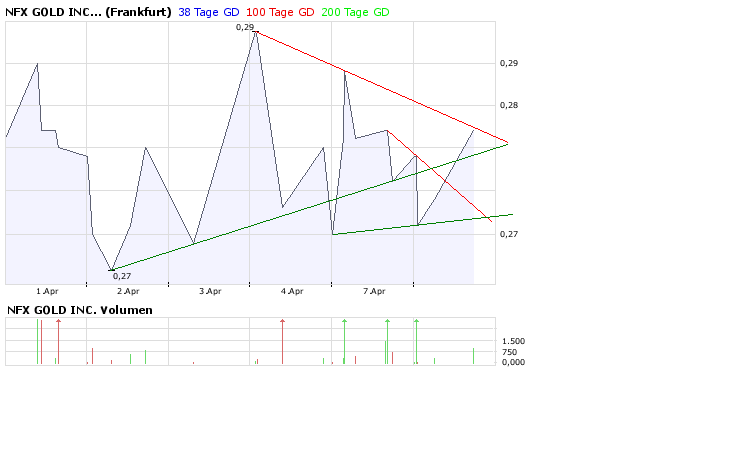Click the 0,27 low annotation below the chart bottom
Screen dimensions: 738x475
pyautogui.click(x=122, y=276)
